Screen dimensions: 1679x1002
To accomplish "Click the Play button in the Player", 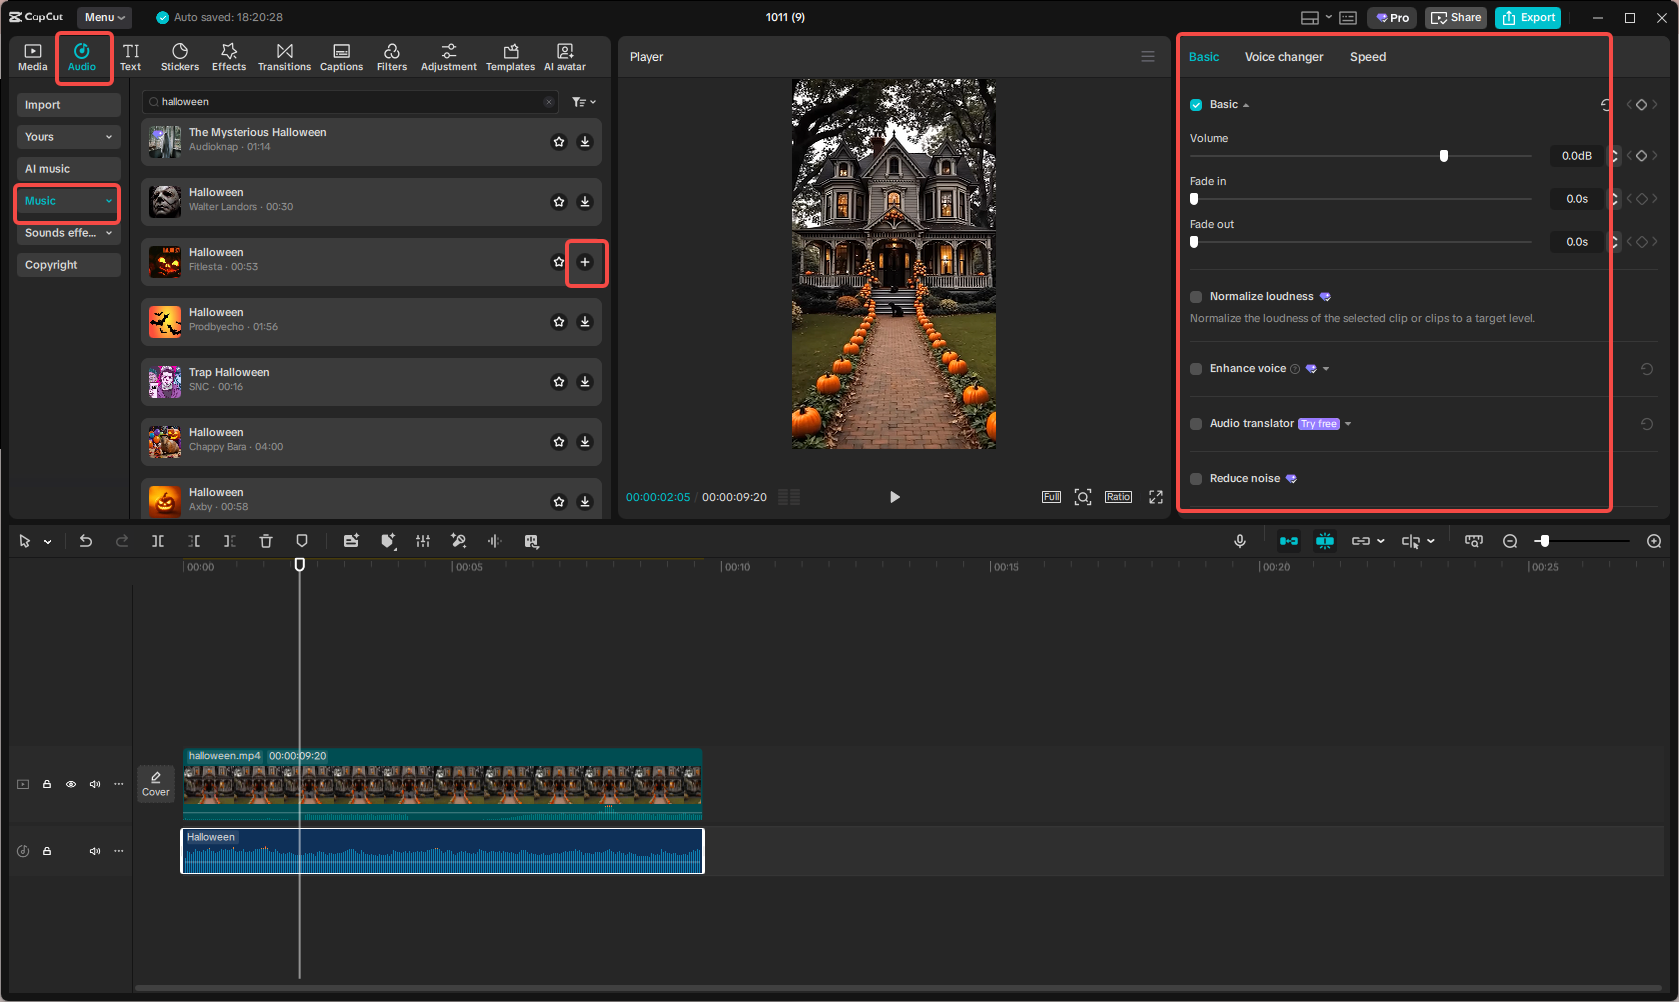I will pos(893,496).
